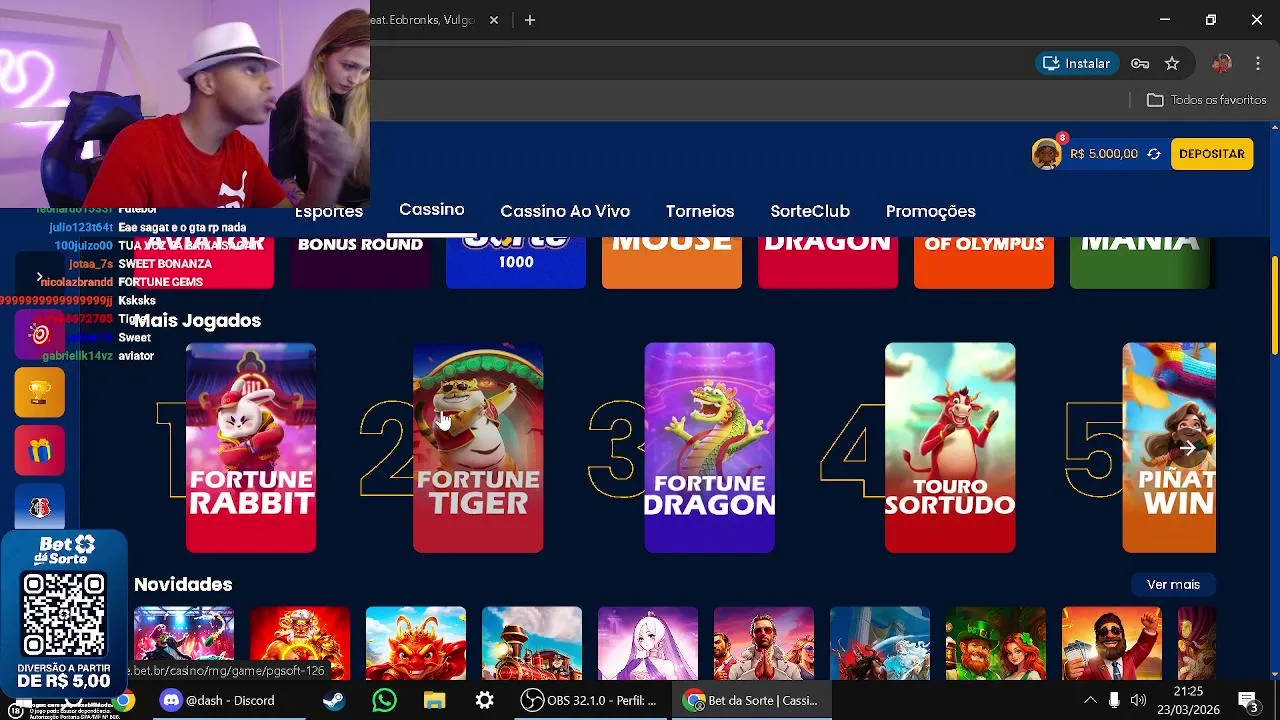Viewport: 1280px width, 720px height.
Task: Open the sunglasses man with cash game
Action: click(1112, 643)
